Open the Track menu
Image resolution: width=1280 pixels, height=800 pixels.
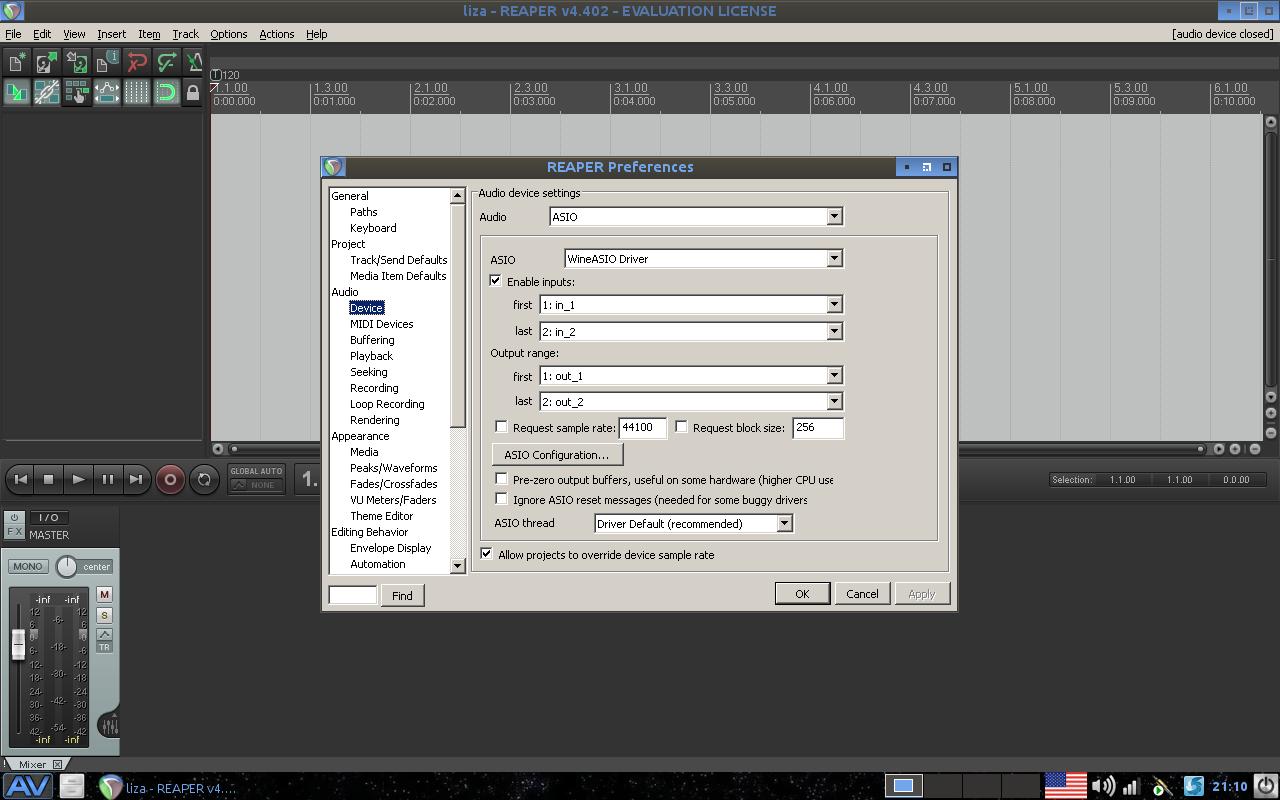(185, 34)
